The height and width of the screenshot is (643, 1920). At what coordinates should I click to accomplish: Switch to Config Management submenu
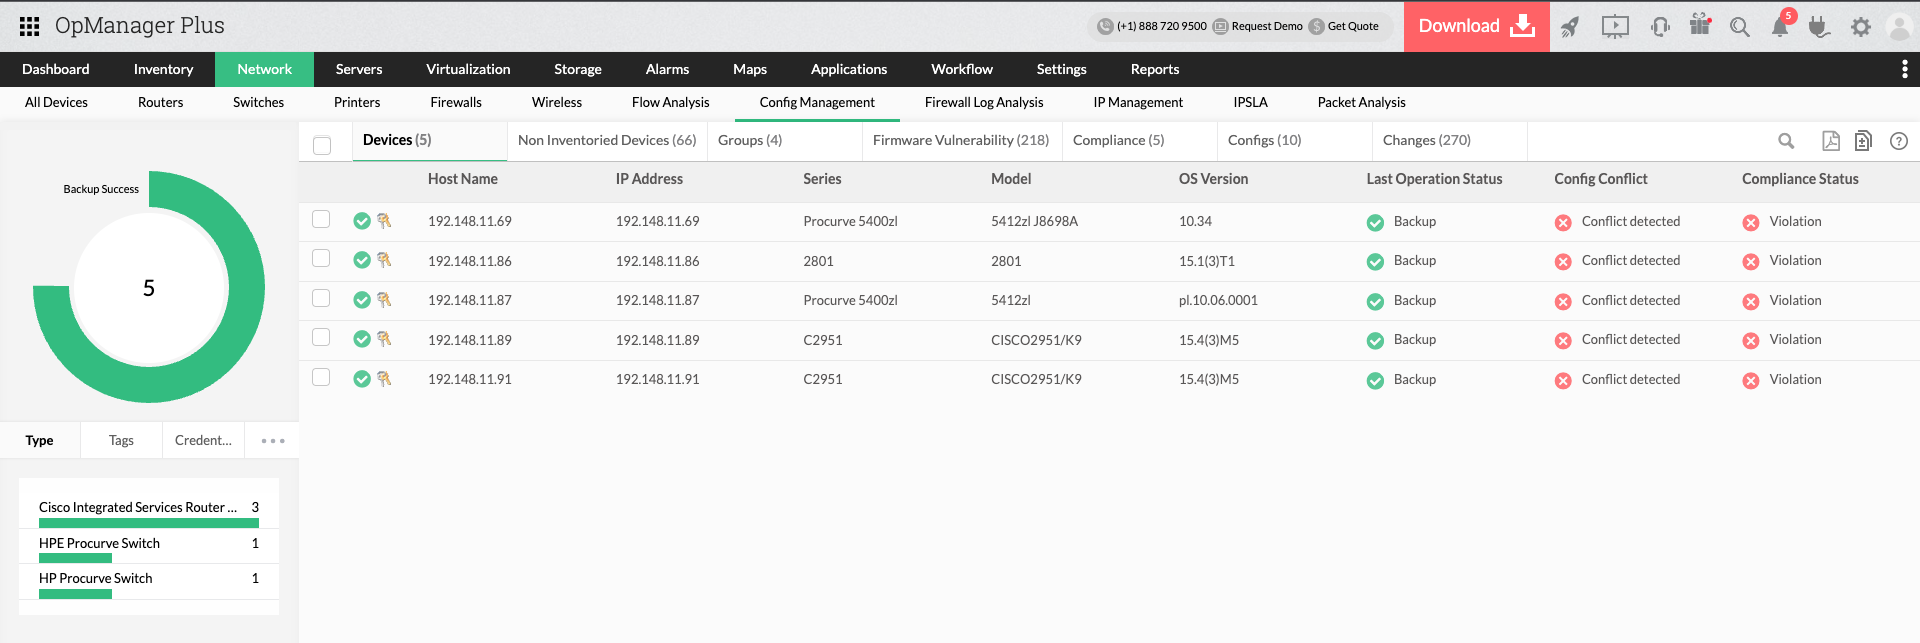pos(817,102)
